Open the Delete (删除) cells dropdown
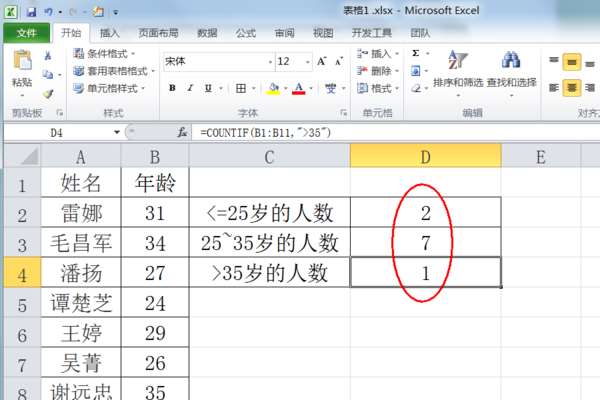Viewport: 600px width, 400px height. click(378, 71)
